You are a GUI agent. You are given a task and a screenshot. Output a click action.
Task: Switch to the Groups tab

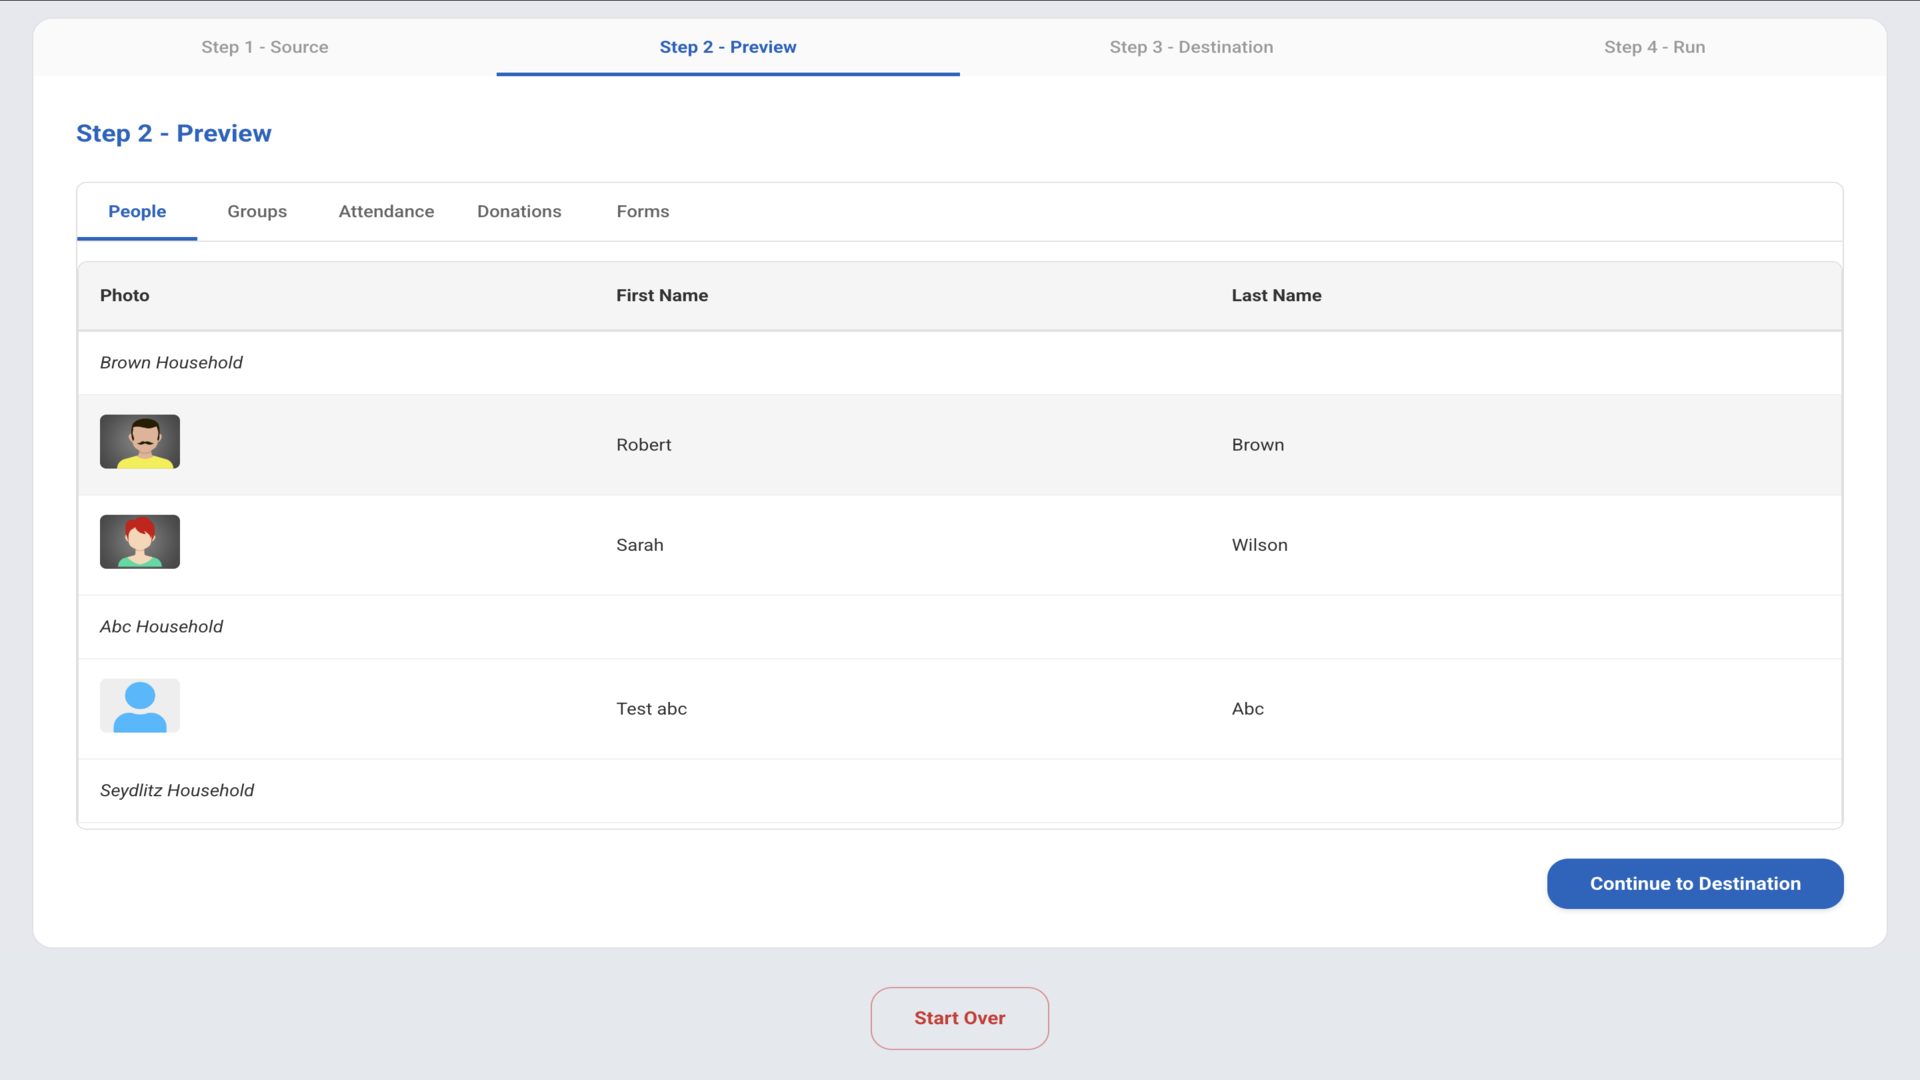point(257,211)
